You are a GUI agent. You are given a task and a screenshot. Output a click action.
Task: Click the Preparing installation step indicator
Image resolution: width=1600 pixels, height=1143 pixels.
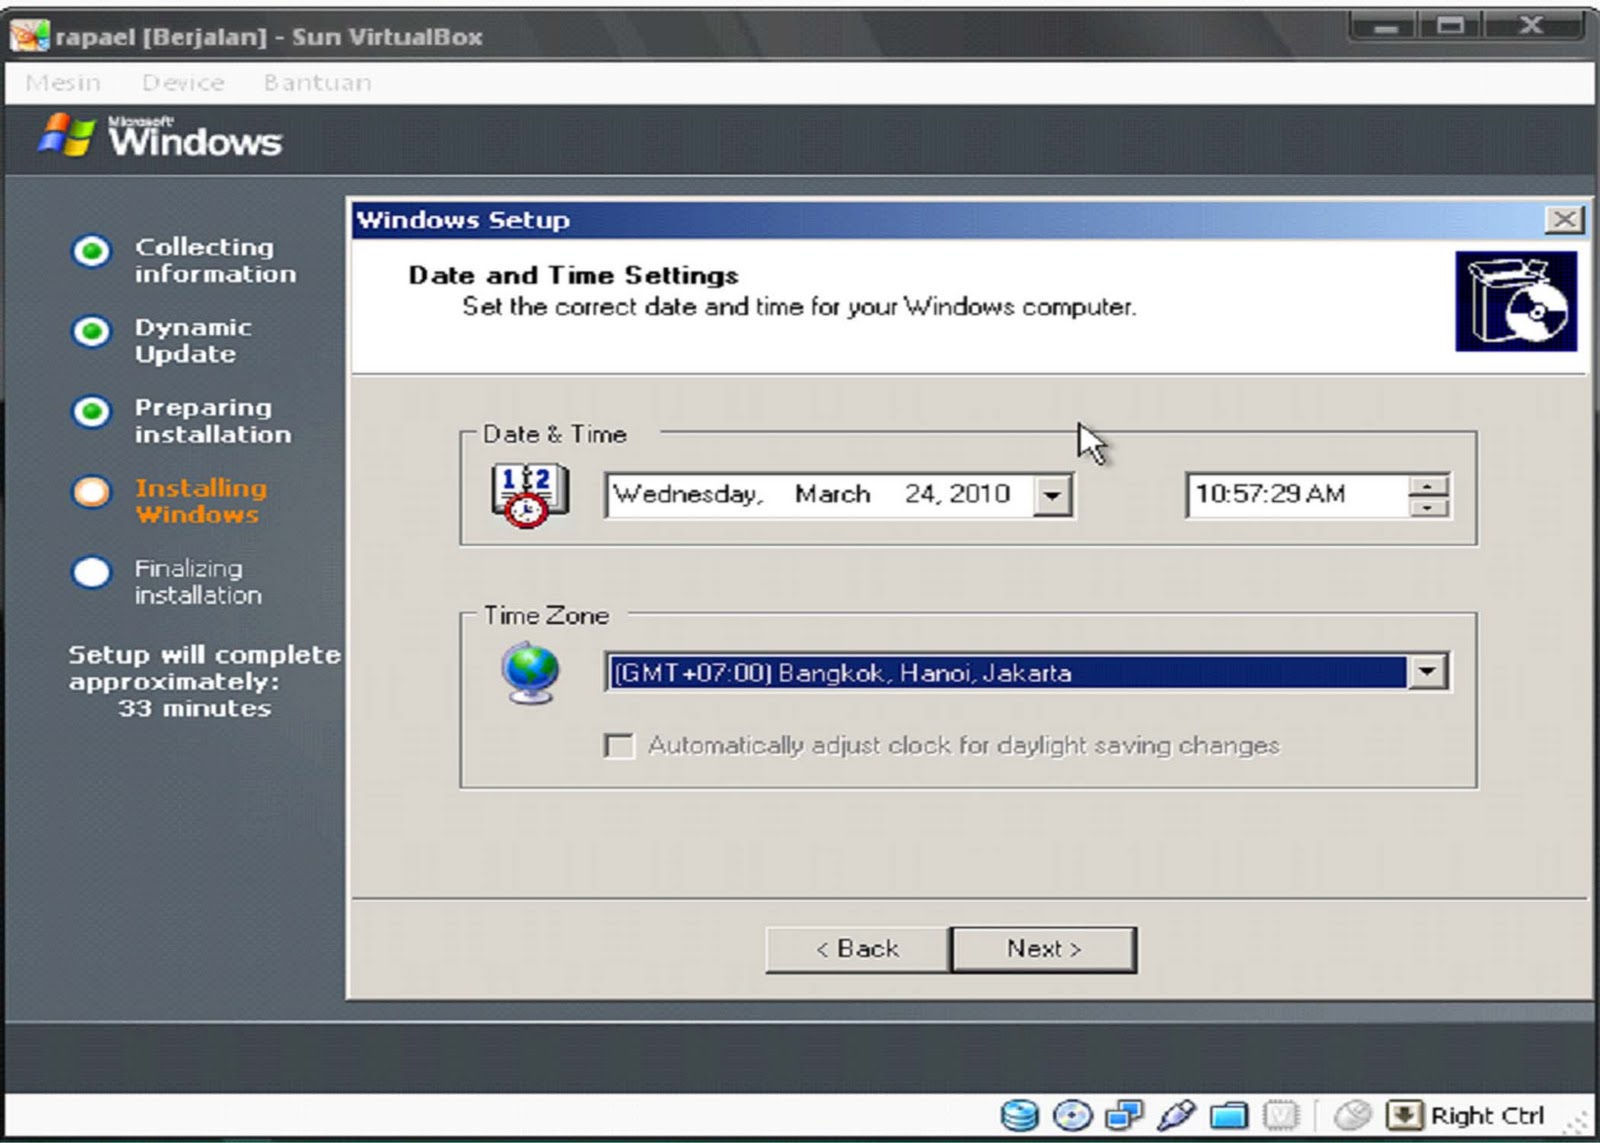point(91,411)
